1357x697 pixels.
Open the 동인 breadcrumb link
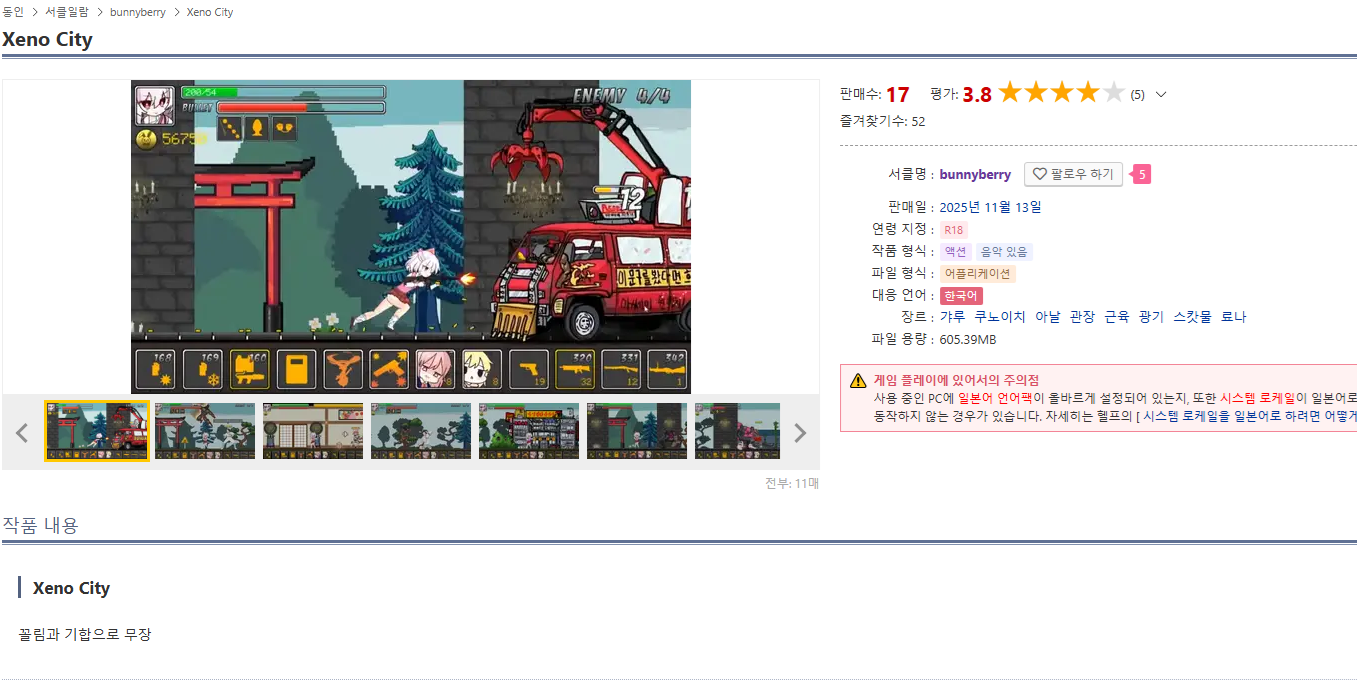pos(13,12)
